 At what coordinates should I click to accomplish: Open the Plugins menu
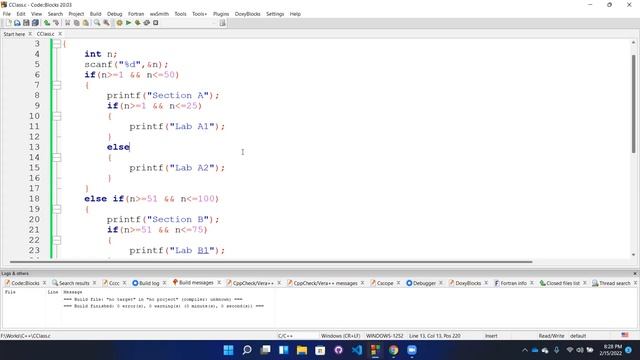(221, 14)
